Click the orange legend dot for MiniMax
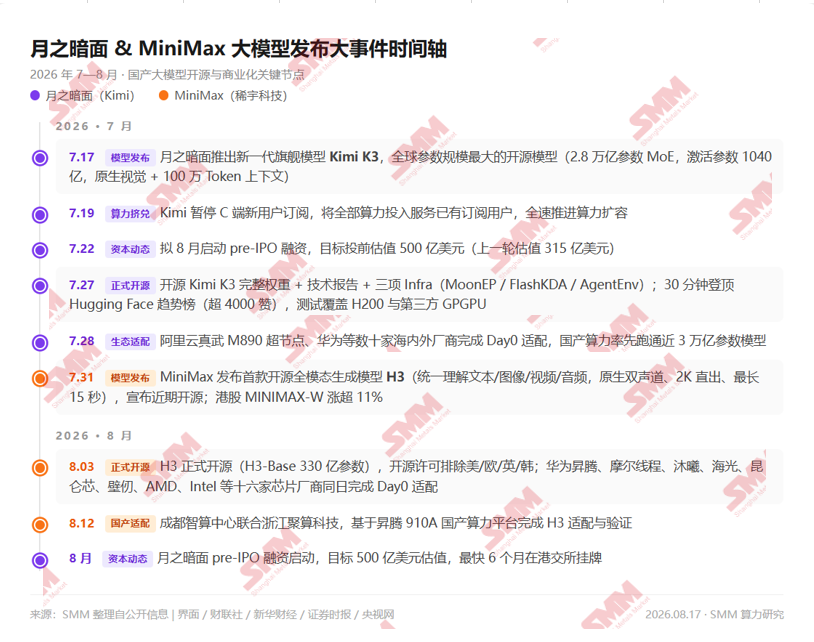This screenshot has width=814, height=642. [x=164, y=95]
